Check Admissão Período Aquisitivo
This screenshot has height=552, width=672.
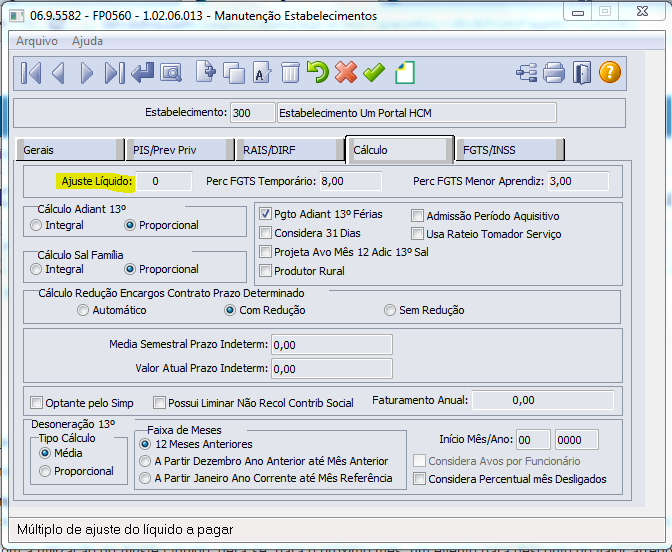417,216
